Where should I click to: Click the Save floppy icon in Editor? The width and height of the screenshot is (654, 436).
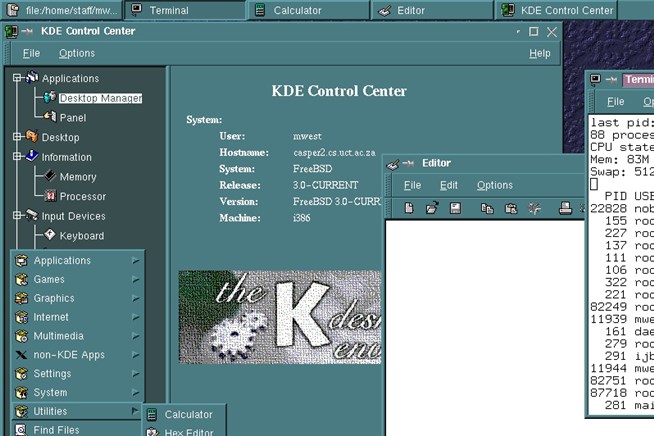(x=455, y=208)
